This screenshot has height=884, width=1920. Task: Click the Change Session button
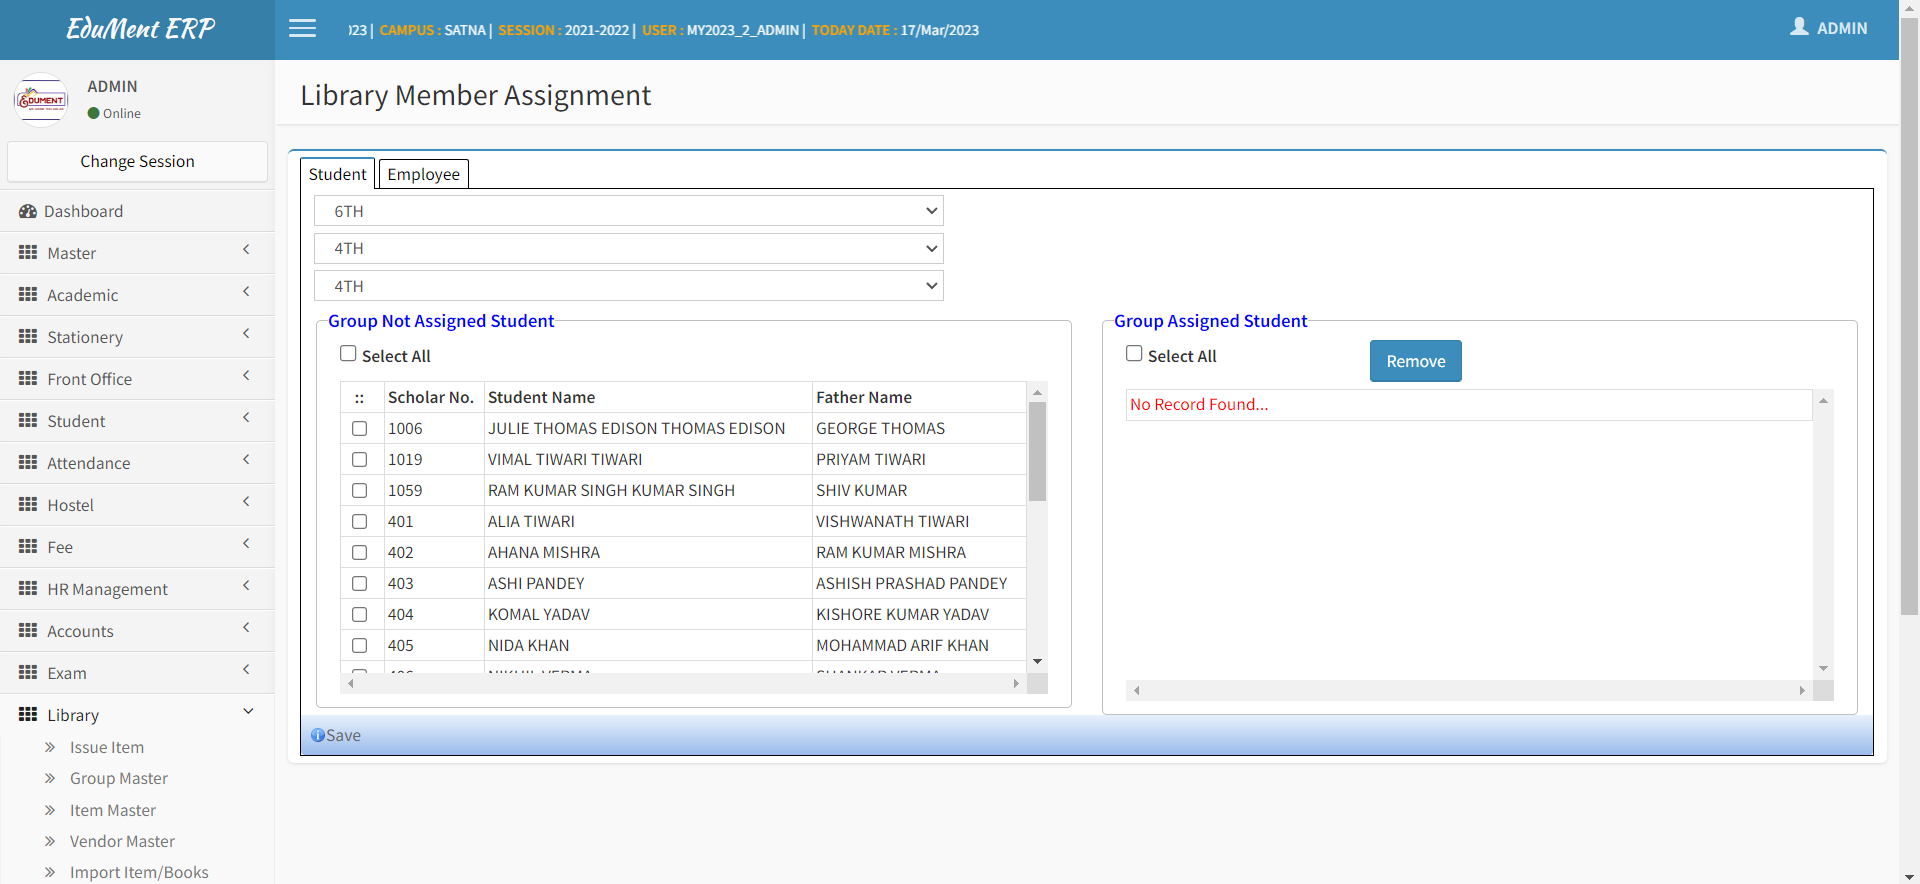click(137, 161)
